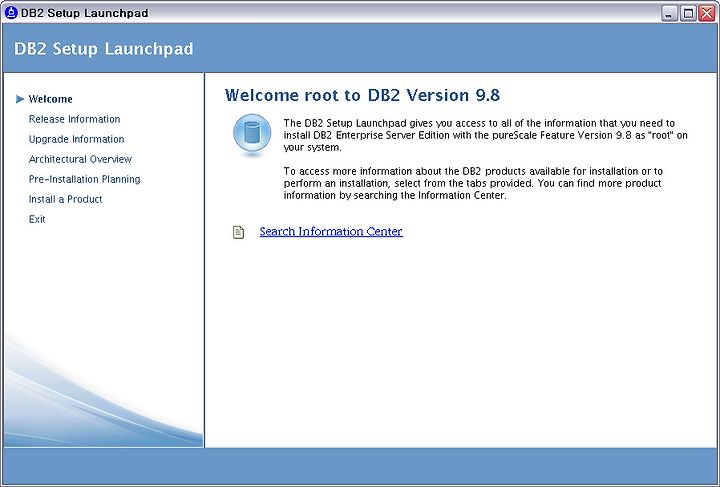720x487 pixels.
Task: Go to Architectural Overview
Action: point(80,159)
